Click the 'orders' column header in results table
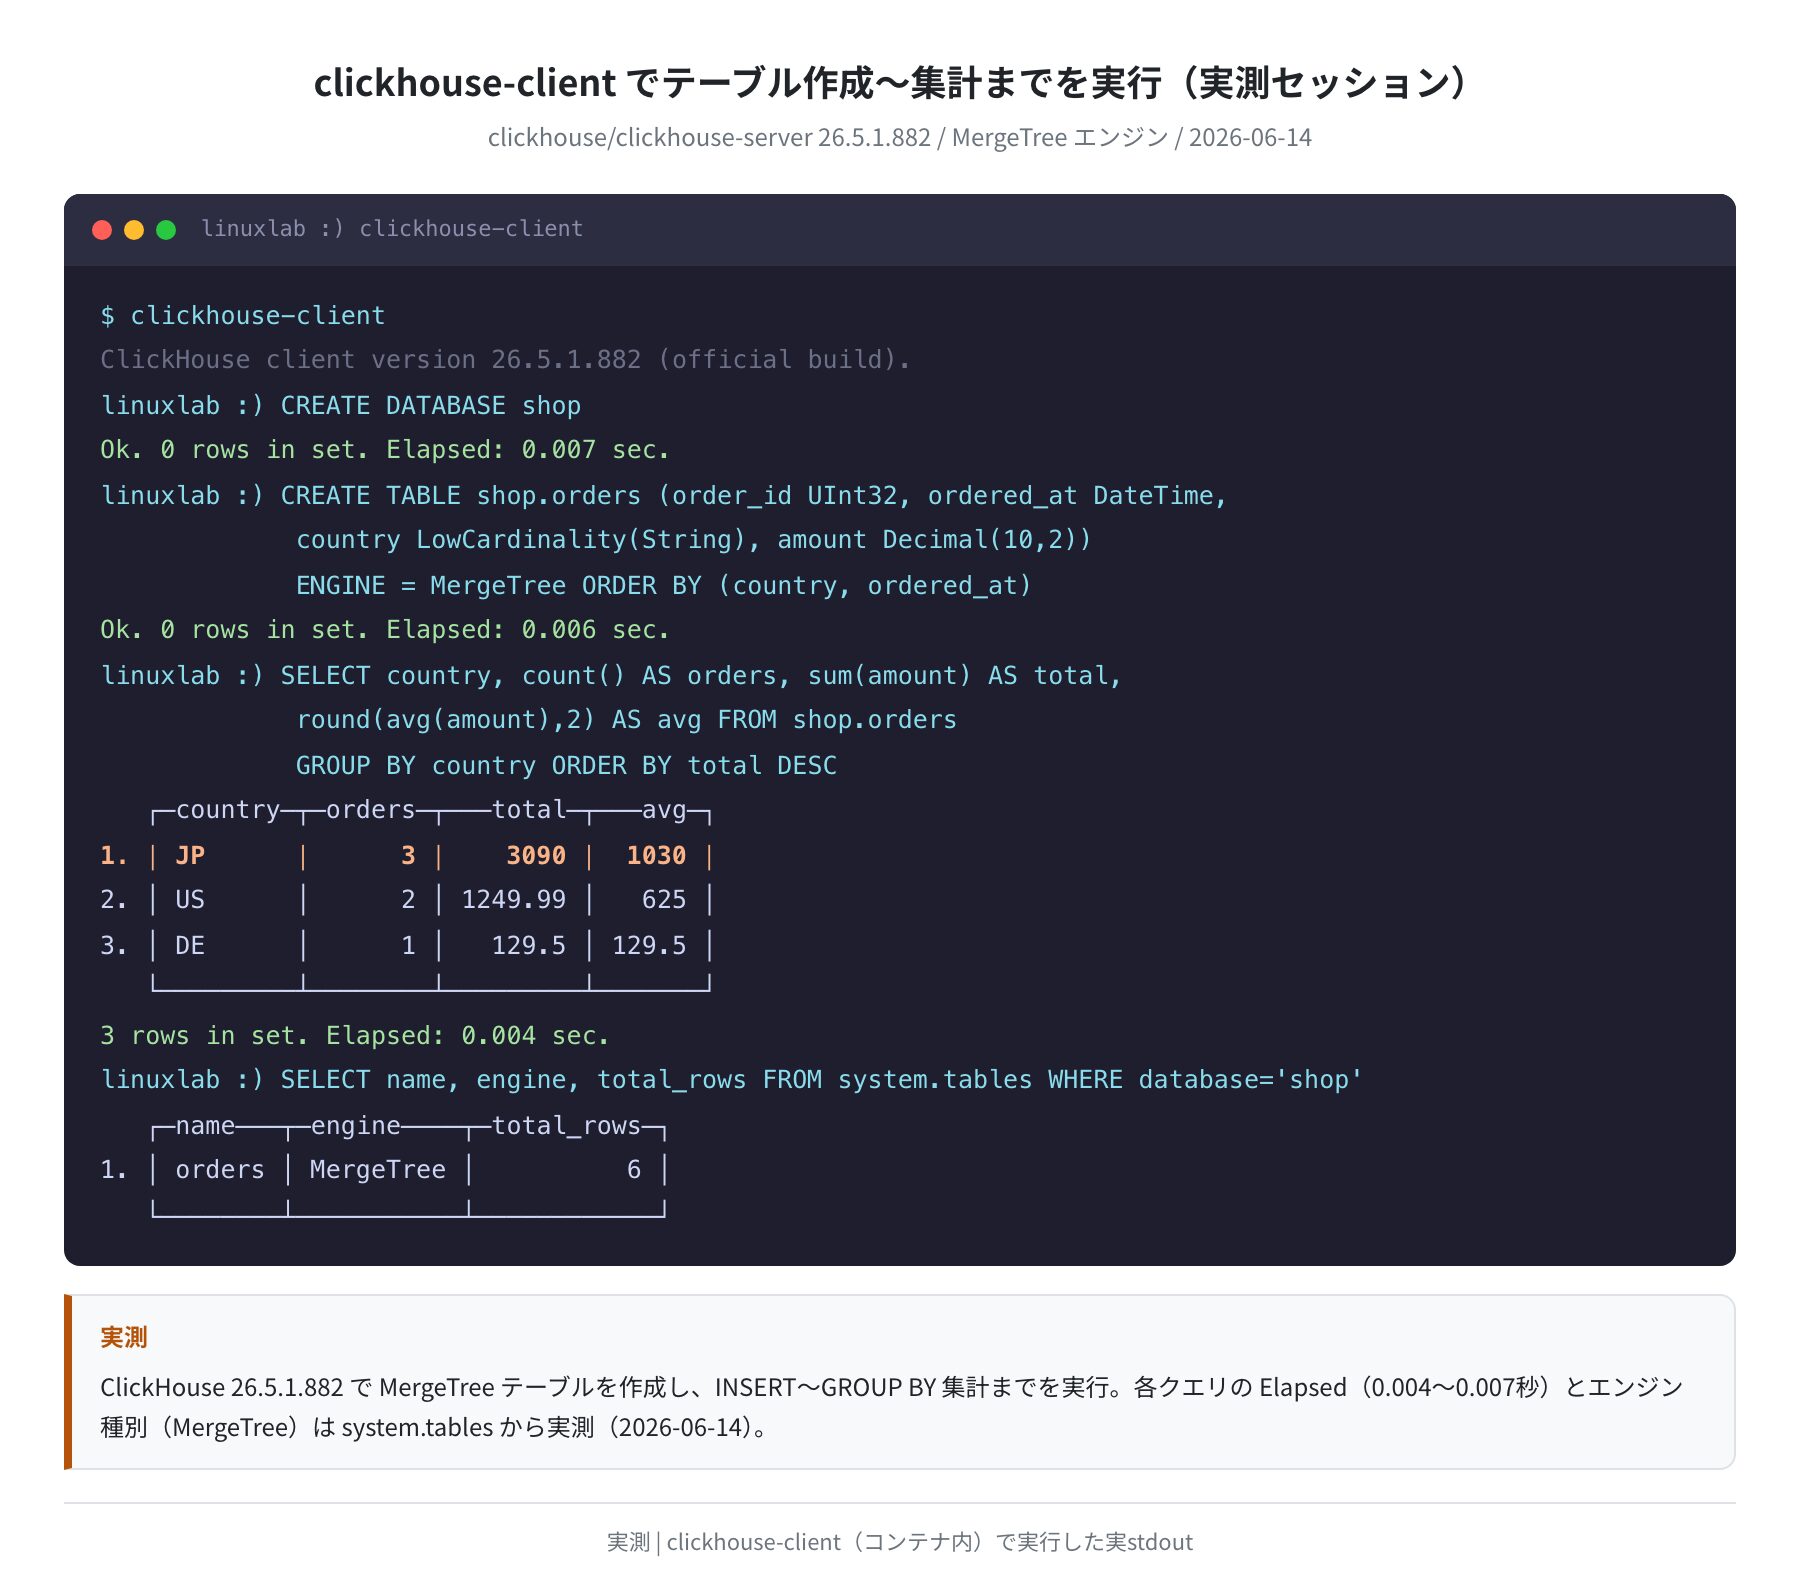 [x=371, y=810]
